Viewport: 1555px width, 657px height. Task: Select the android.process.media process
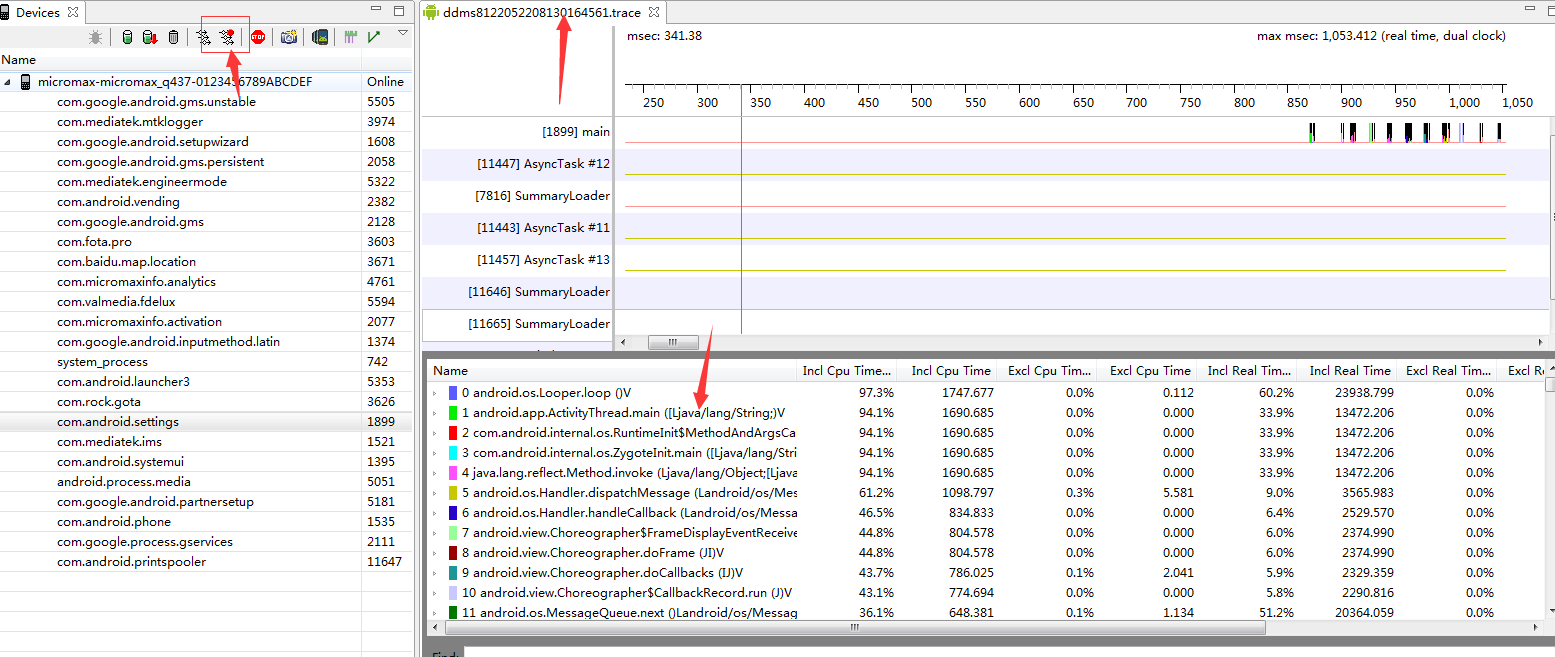tap(206, 482)
